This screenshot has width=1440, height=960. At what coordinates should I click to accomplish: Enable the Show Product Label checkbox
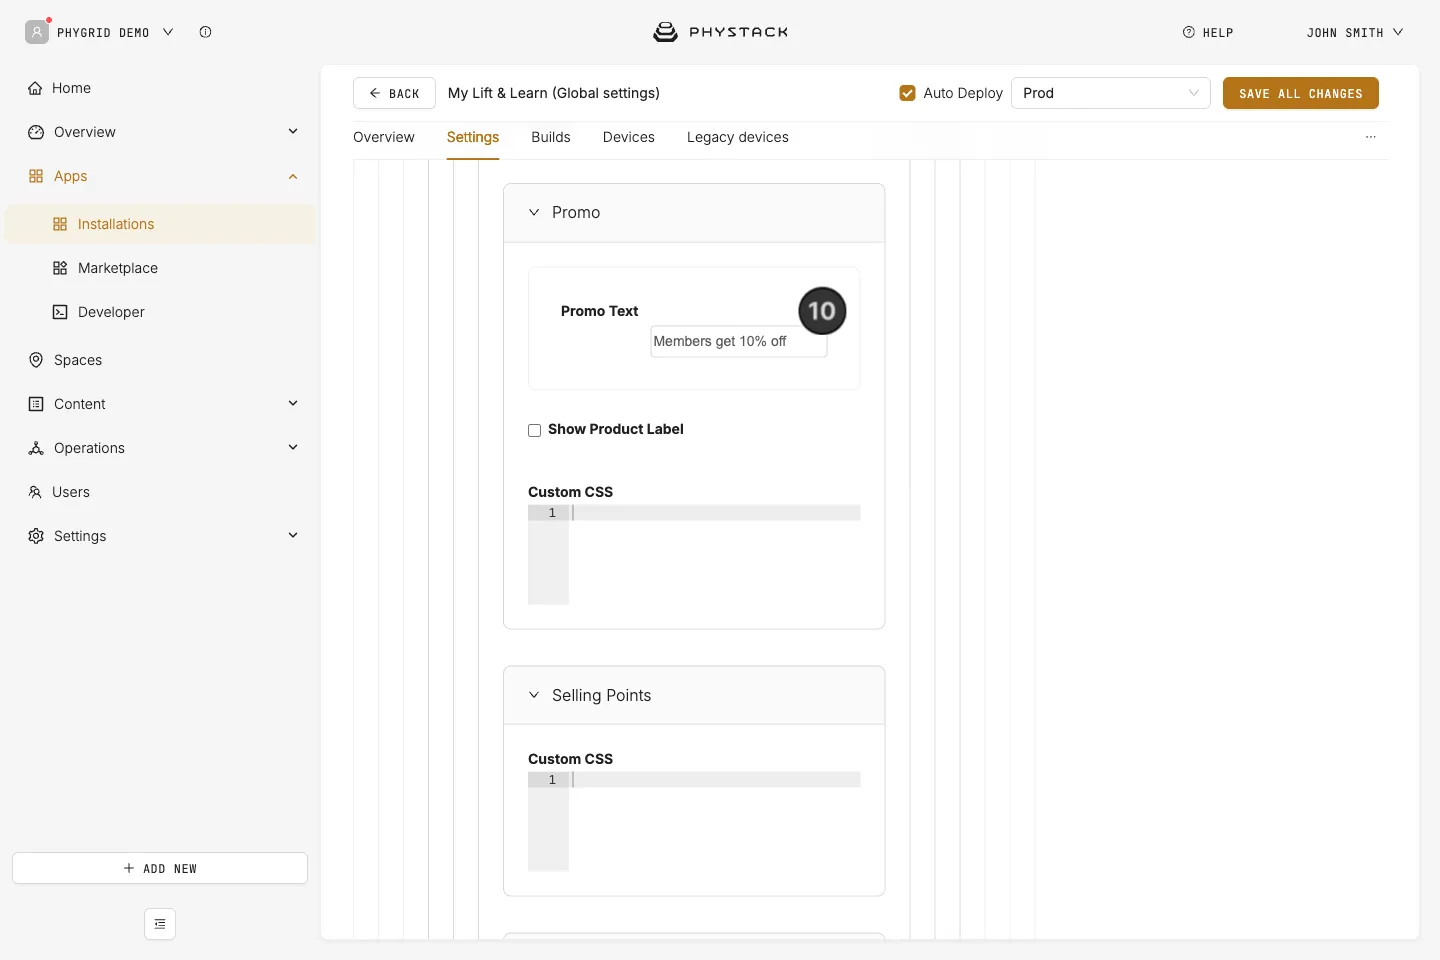pos(534,430)
